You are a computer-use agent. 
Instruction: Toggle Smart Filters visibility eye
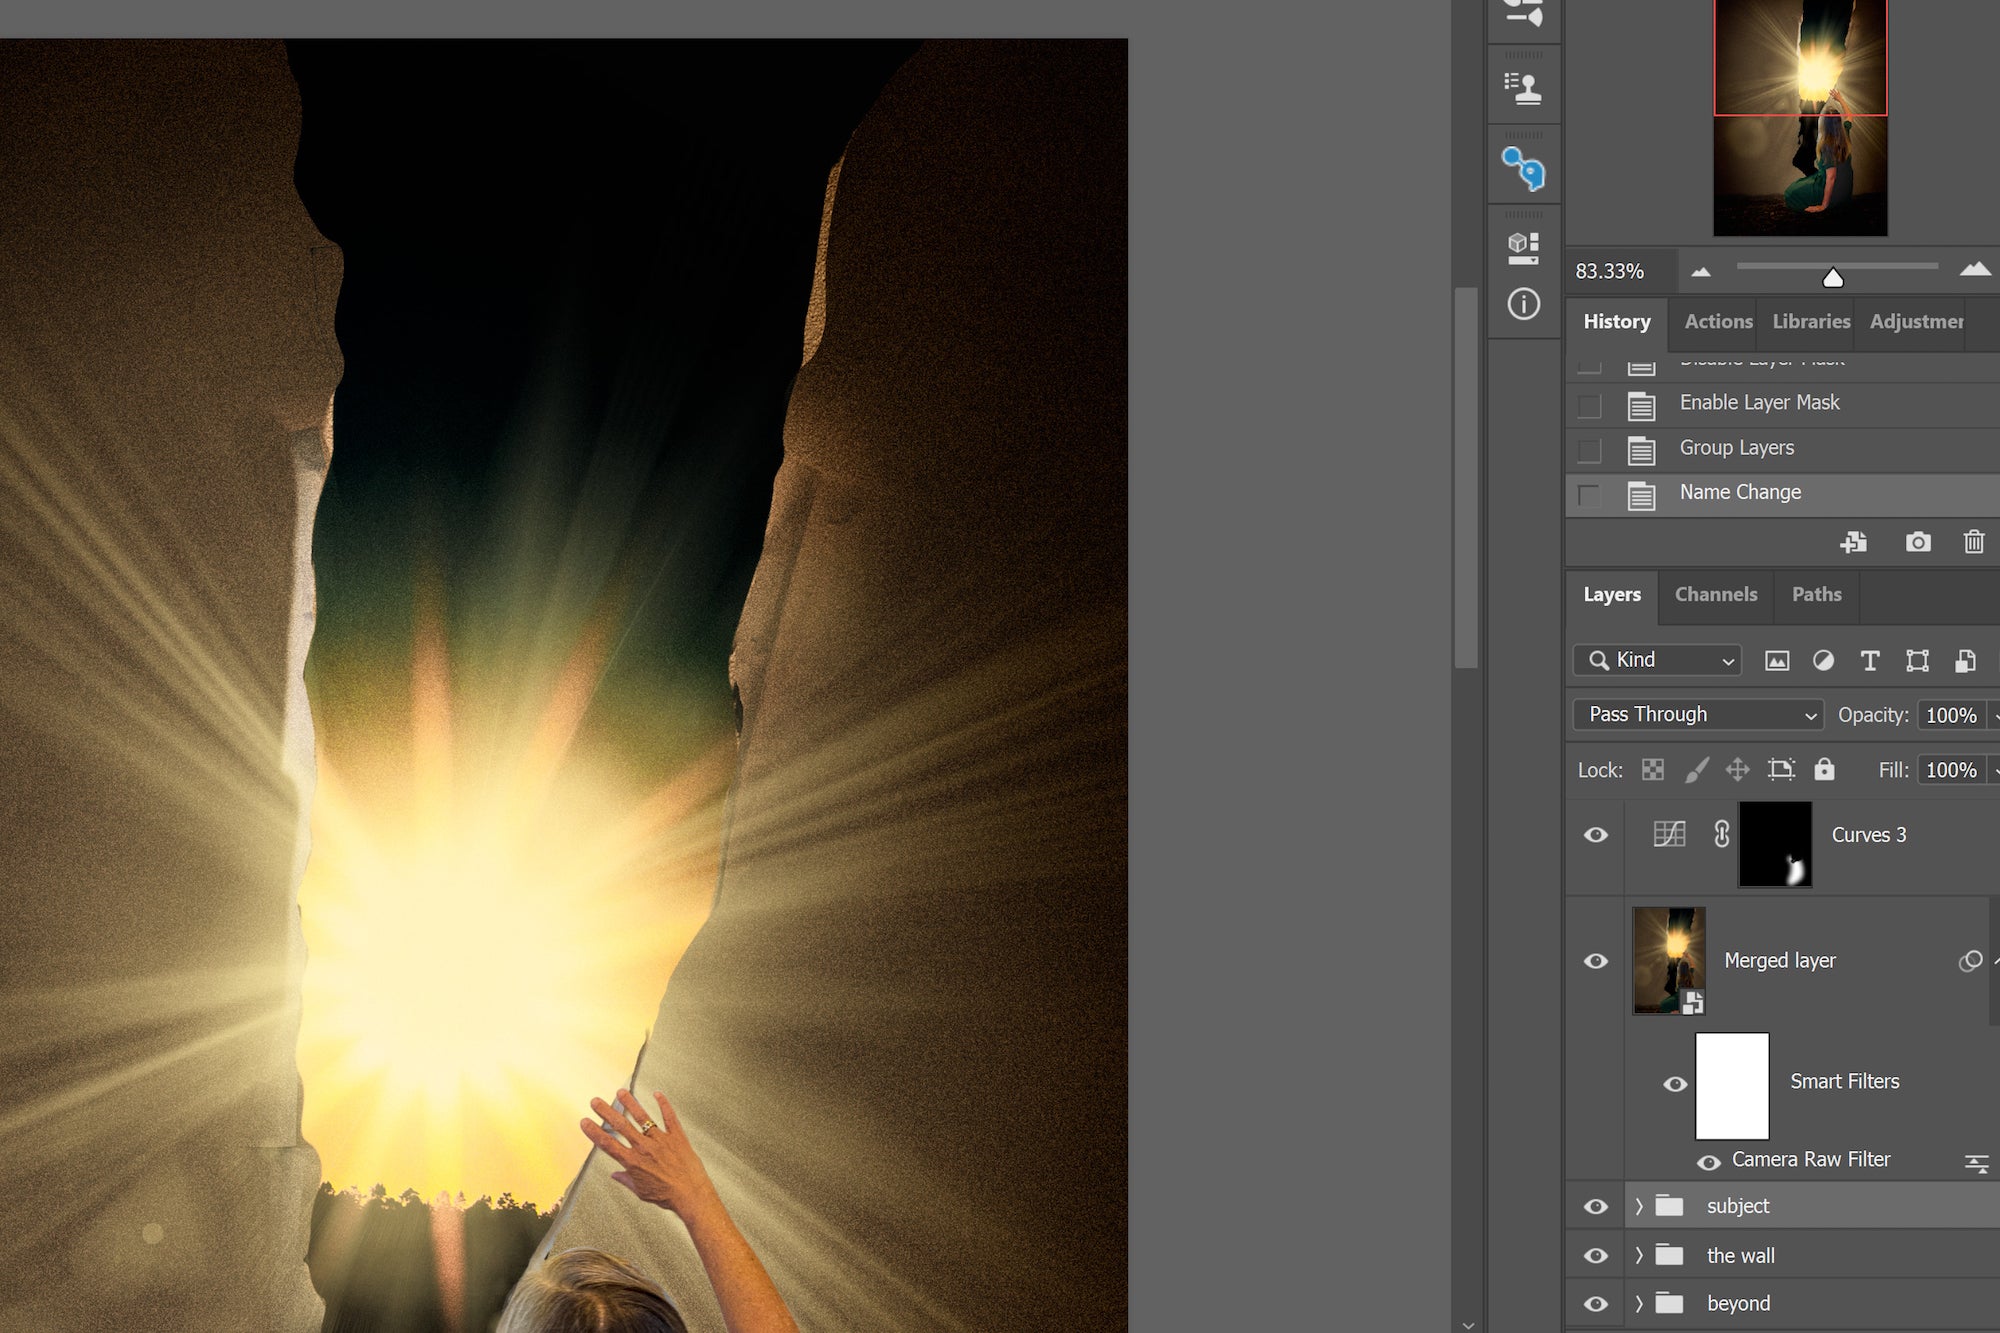point(1675,1084)
